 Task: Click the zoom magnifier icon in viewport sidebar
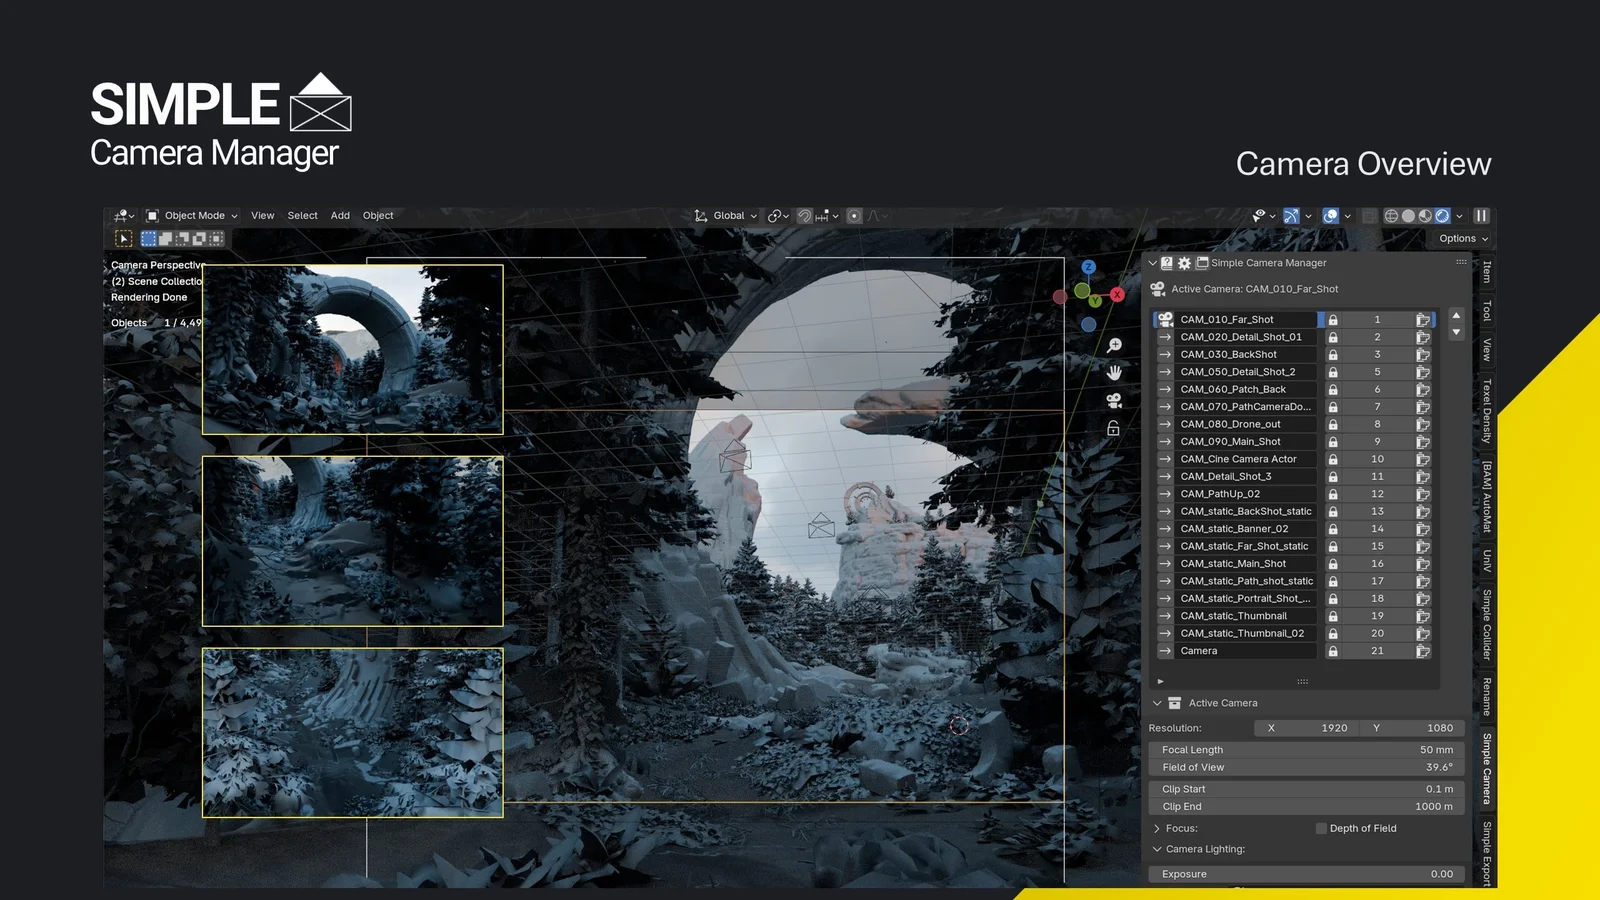(1114, 345)
